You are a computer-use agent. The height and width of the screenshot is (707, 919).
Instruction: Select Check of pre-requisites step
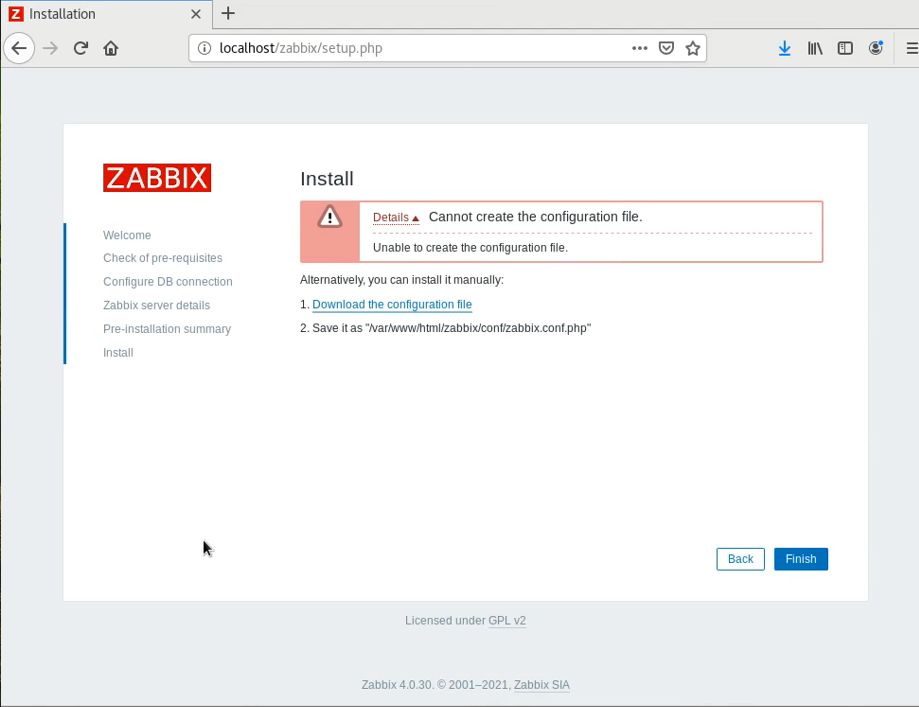163,258
